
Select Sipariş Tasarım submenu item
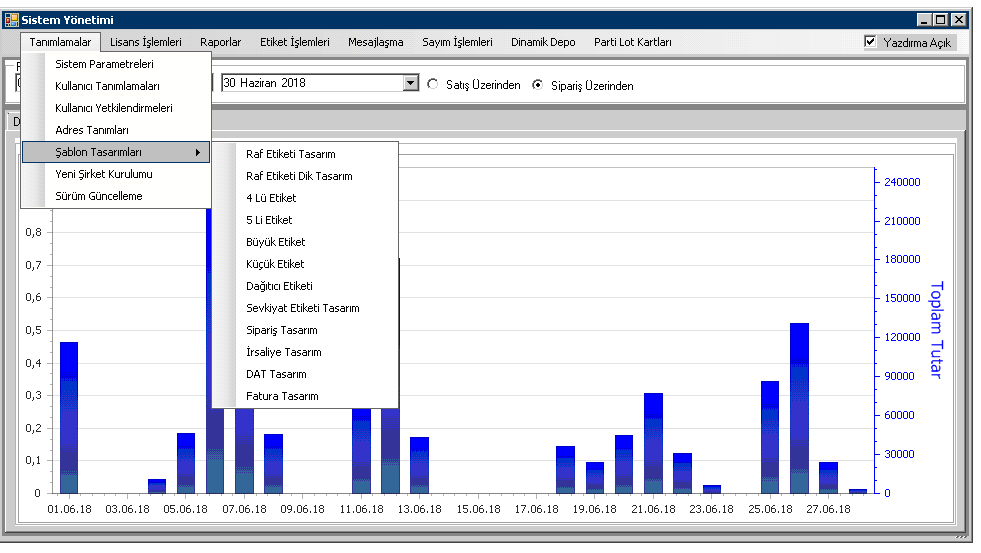[x=305, y=330]
